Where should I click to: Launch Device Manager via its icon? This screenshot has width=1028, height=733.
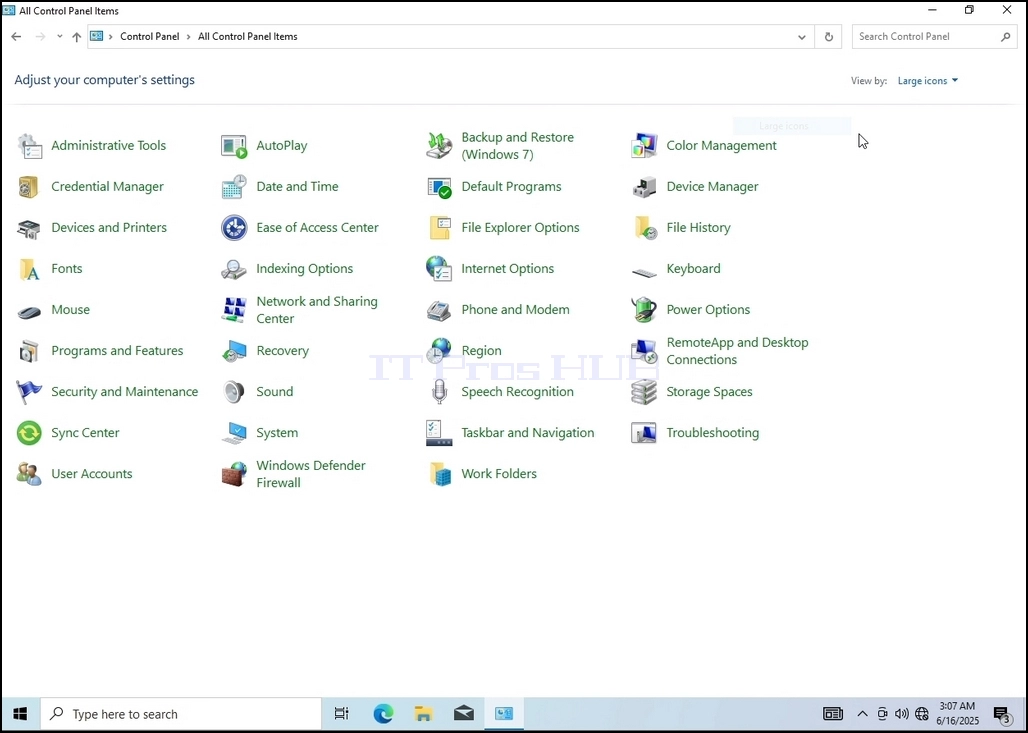point(644,187)
